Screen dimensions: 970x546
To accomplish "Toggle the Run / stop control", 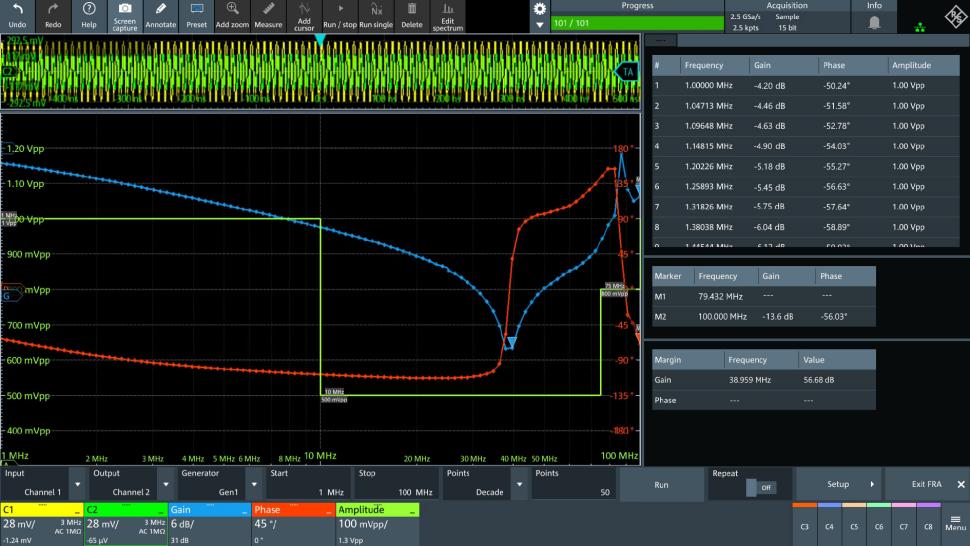I will pyautogui.click(x=340, y=16).
